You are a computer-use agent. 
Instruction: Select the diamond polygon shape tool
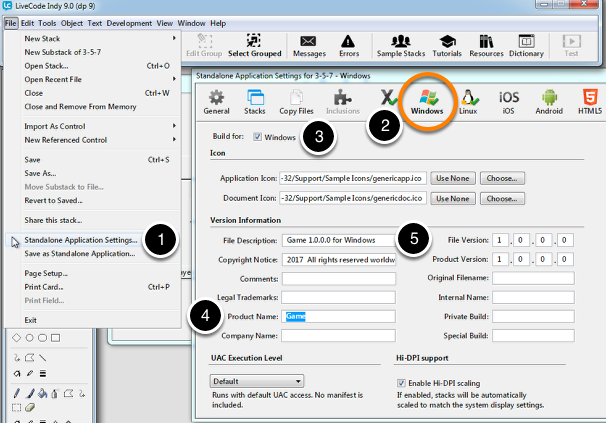point(17,338)
